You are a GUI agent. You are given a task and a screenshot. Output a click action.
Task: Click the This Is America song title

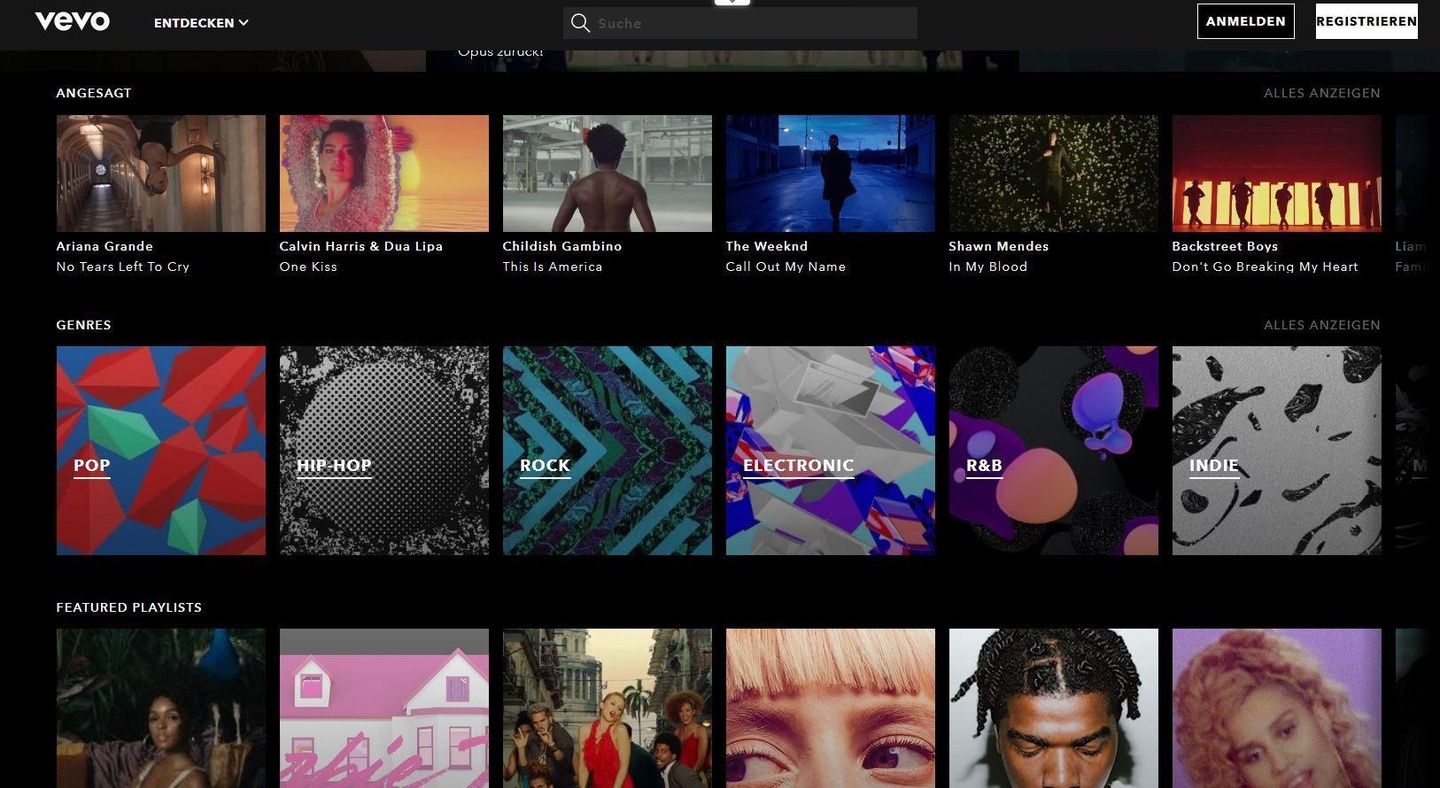[553, 267]
